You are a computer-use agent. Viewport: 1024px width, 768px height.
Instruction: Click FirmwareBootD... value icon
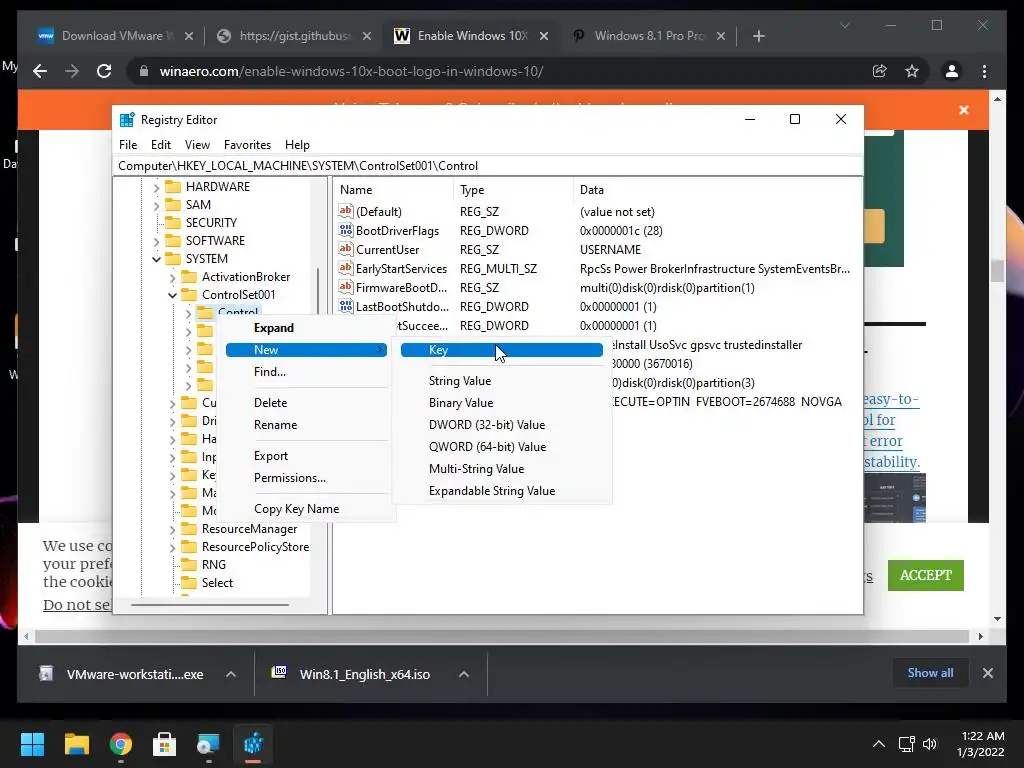(345, 287)
